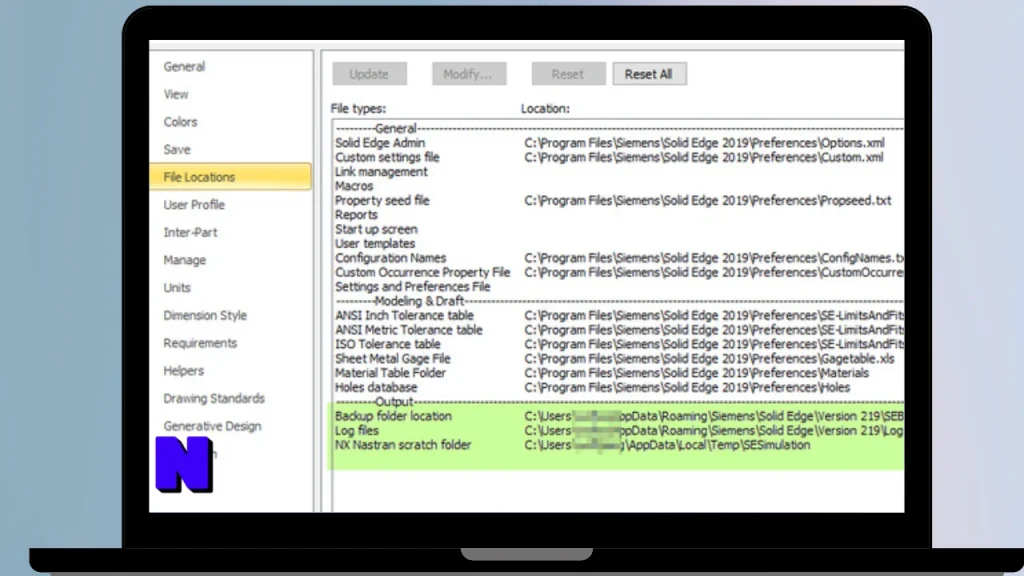Click the Reset All button
Screen dimensions: 1024x576
tap(649, 74)
